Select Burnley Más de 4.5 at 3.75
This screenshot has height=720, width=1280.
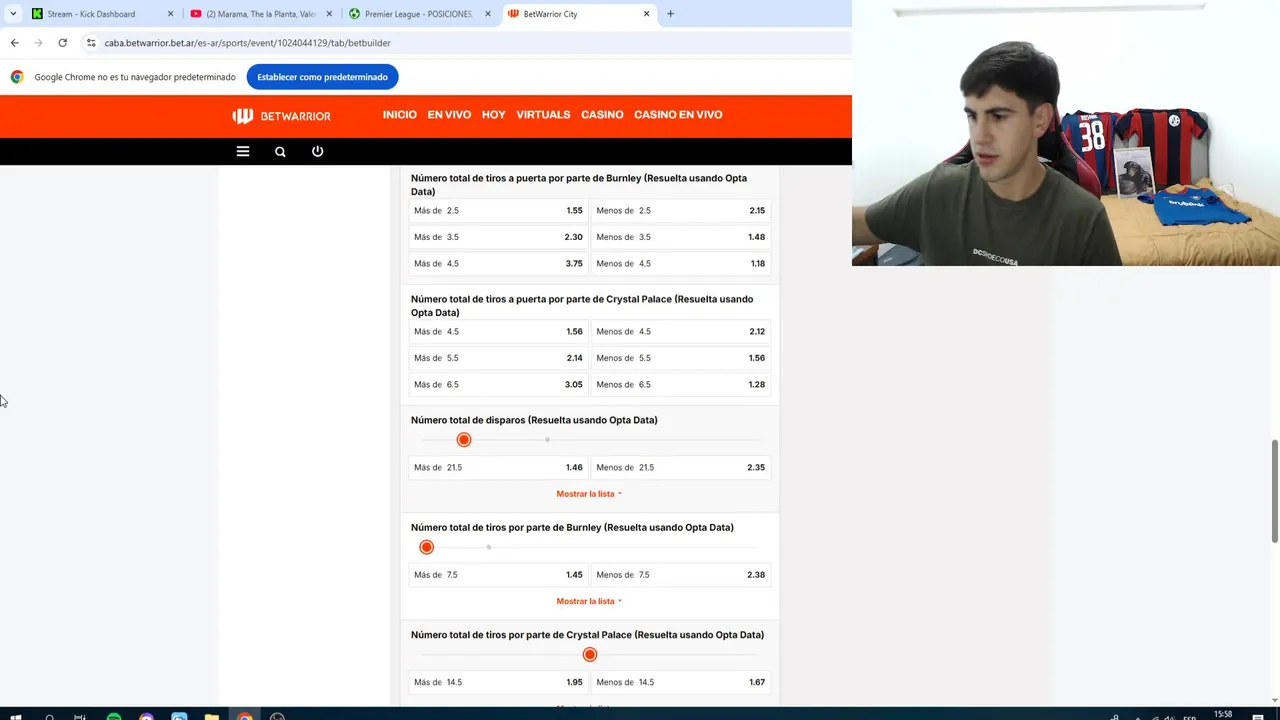[x=498, y=264]
